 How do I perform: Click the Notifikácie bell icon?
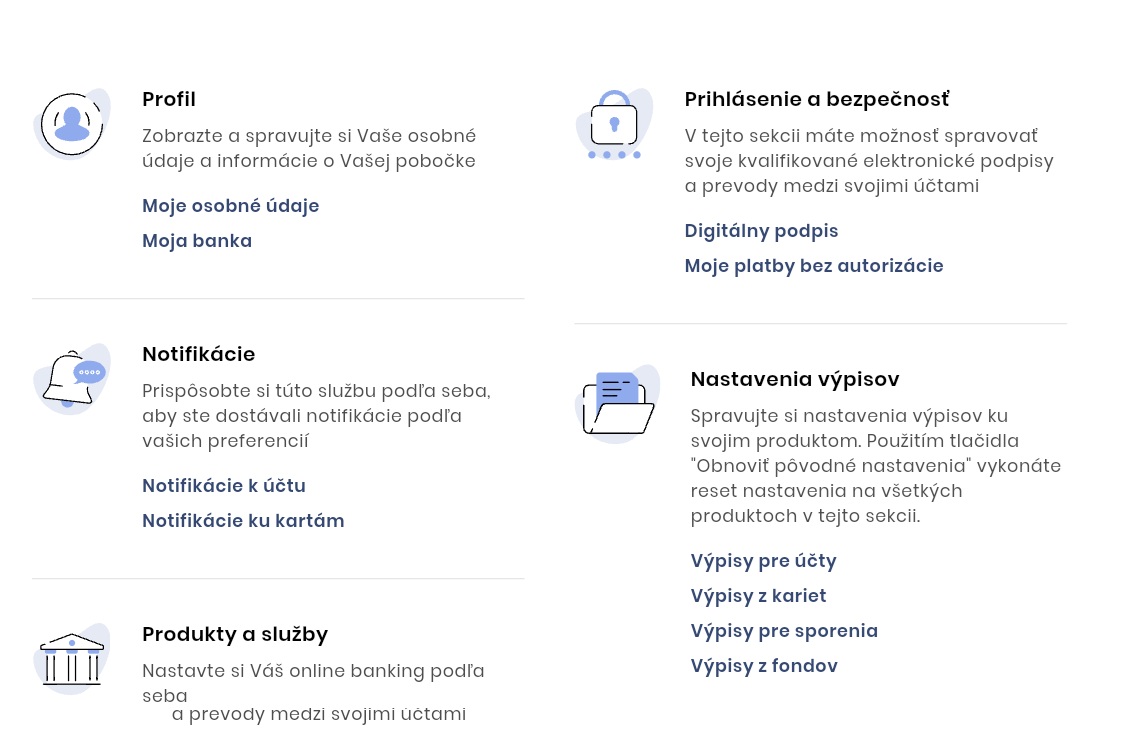point(72,379)
